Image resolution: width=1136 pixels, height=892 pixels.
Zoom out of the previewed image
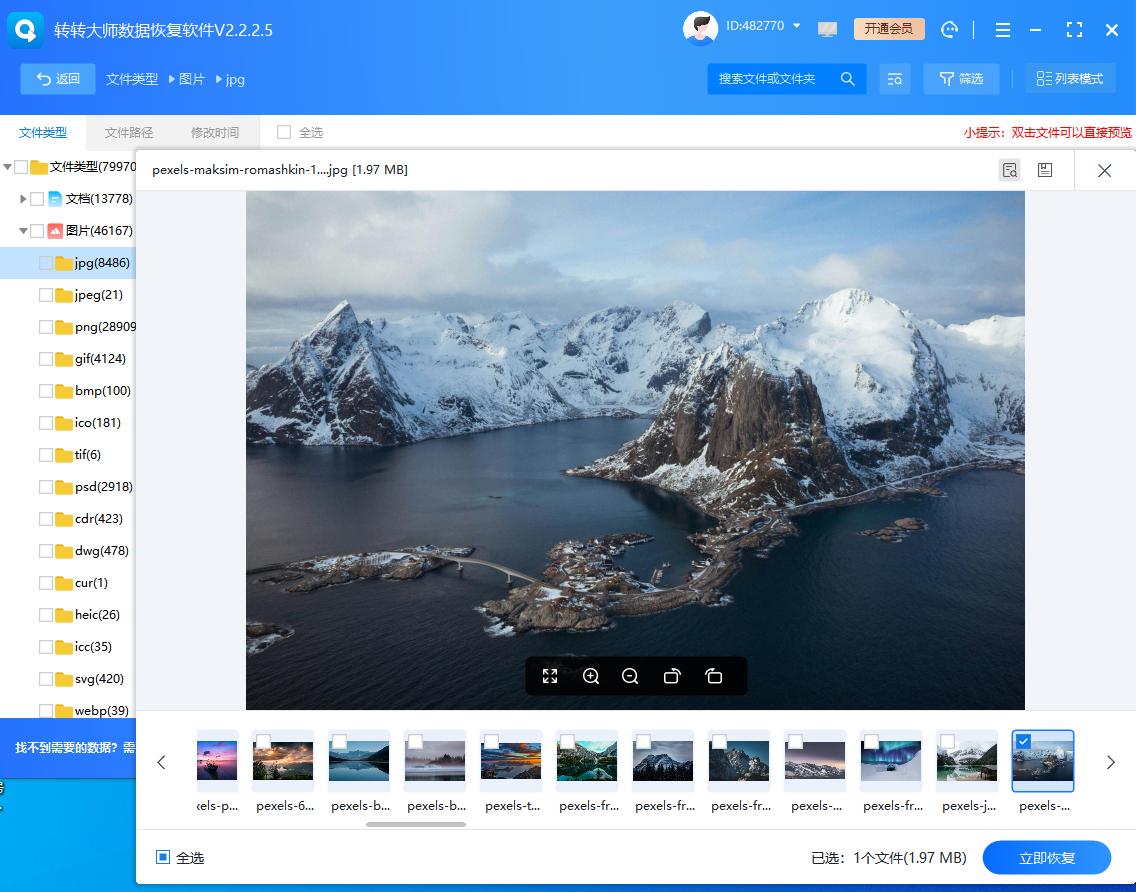click(x=630, y=676)
